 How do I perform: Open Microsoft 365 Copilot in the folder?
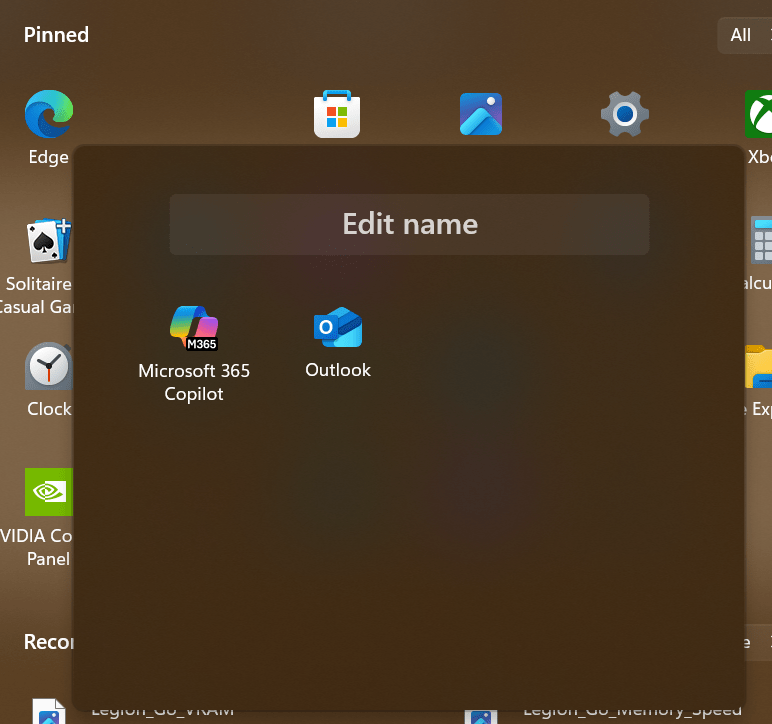194,329
